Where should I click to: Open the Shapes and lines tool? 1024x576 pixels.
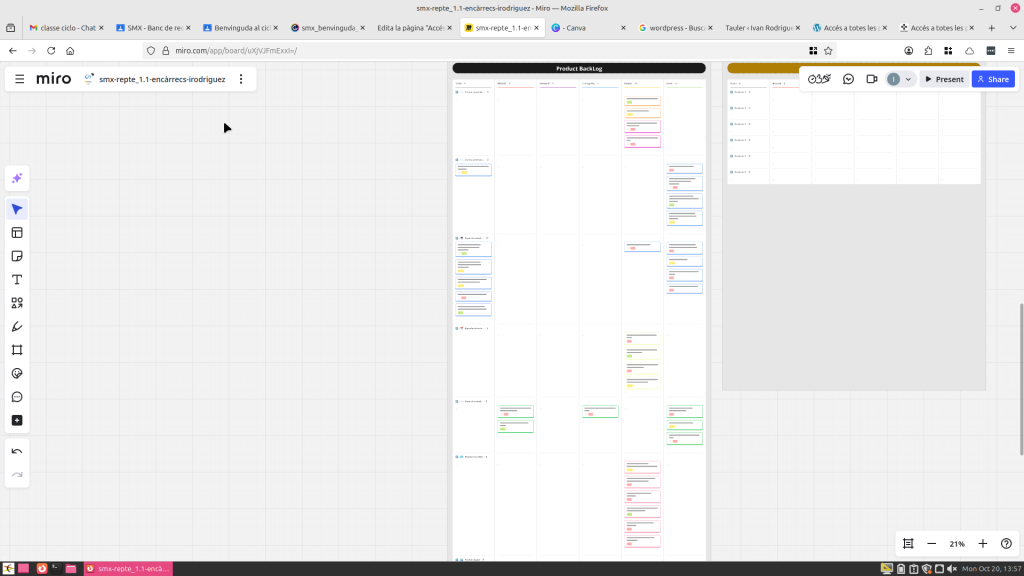[x=17, y=303]
